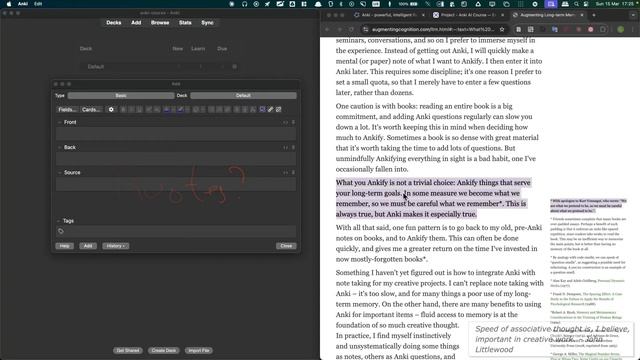The width and height of the screenshot is (640, 360).
Task: Click the purple icon before the paperclip
Action: click(x=262, y=109)
